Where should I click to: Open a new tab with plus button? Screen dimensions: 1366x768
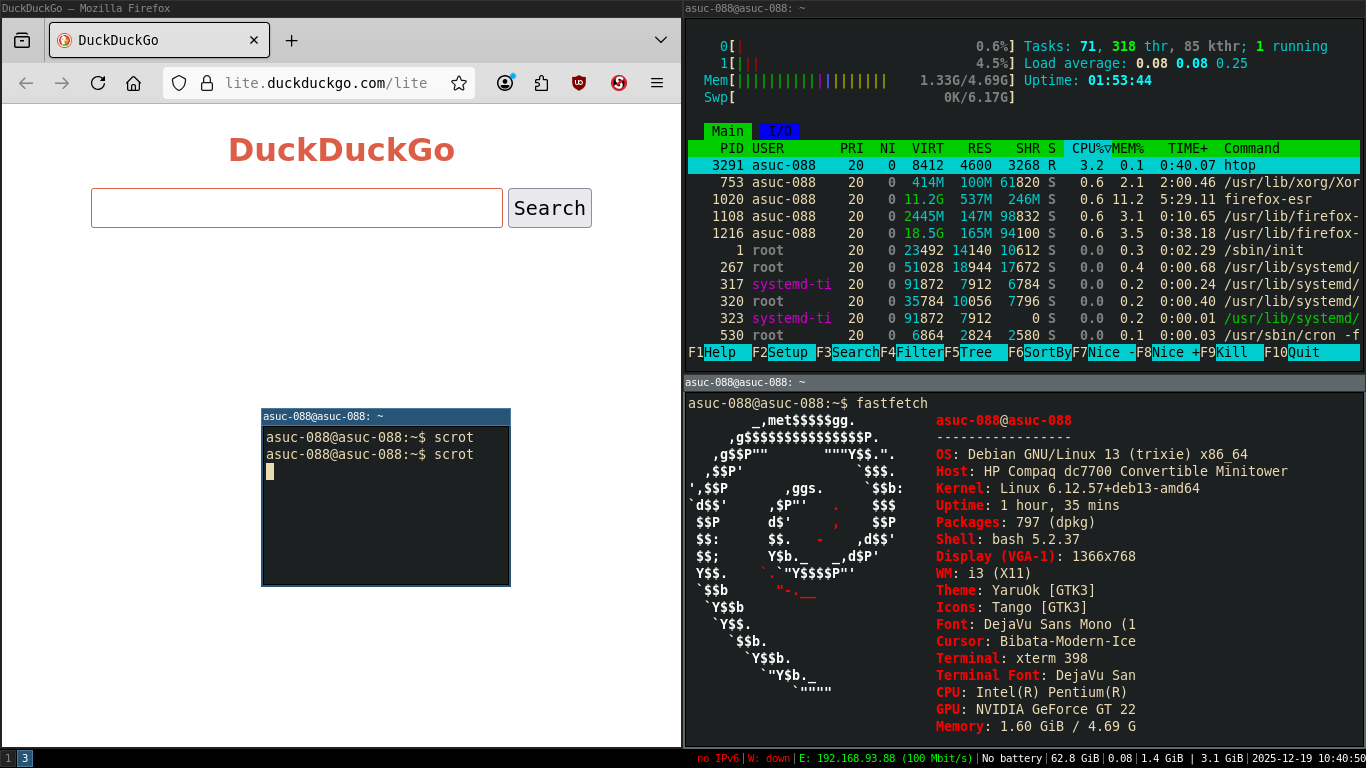tap(291, 40)
